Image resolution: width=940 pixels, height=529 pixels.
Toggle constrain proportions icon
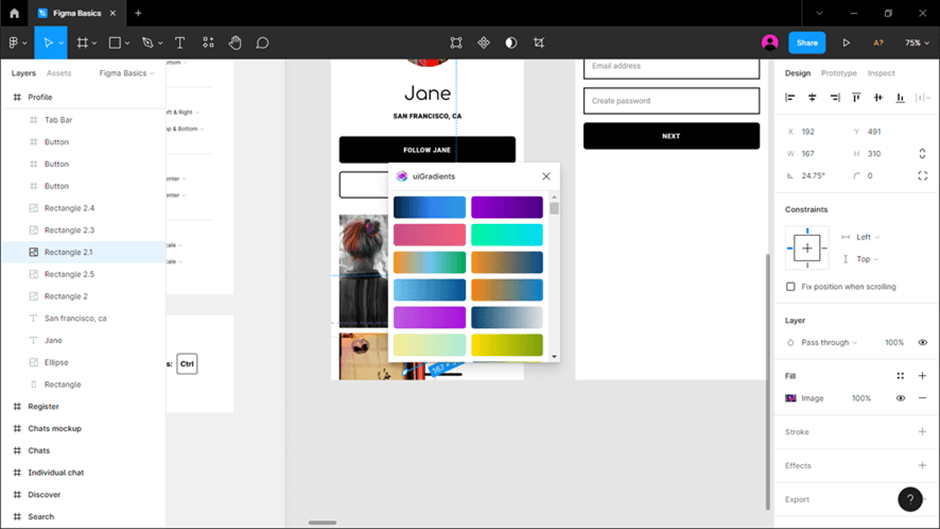pyautogui.click(x=922, y=154)
